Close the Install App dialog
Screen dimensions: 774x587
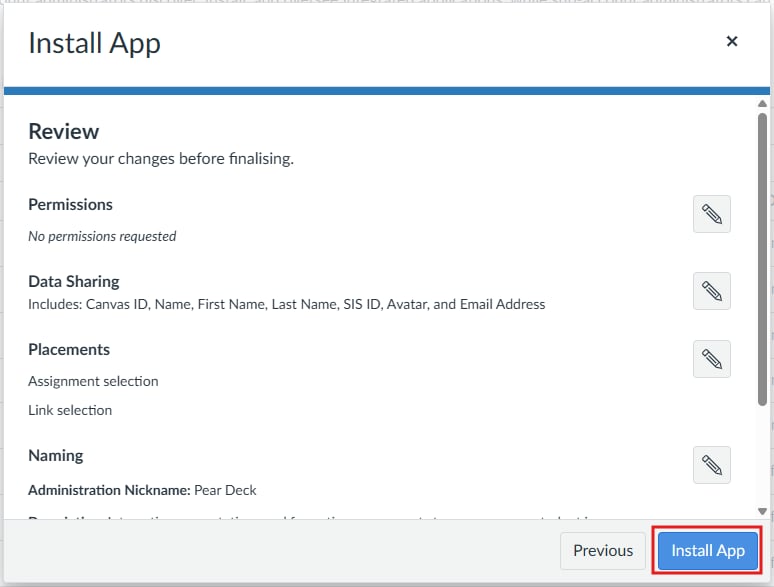coord(732,41)
